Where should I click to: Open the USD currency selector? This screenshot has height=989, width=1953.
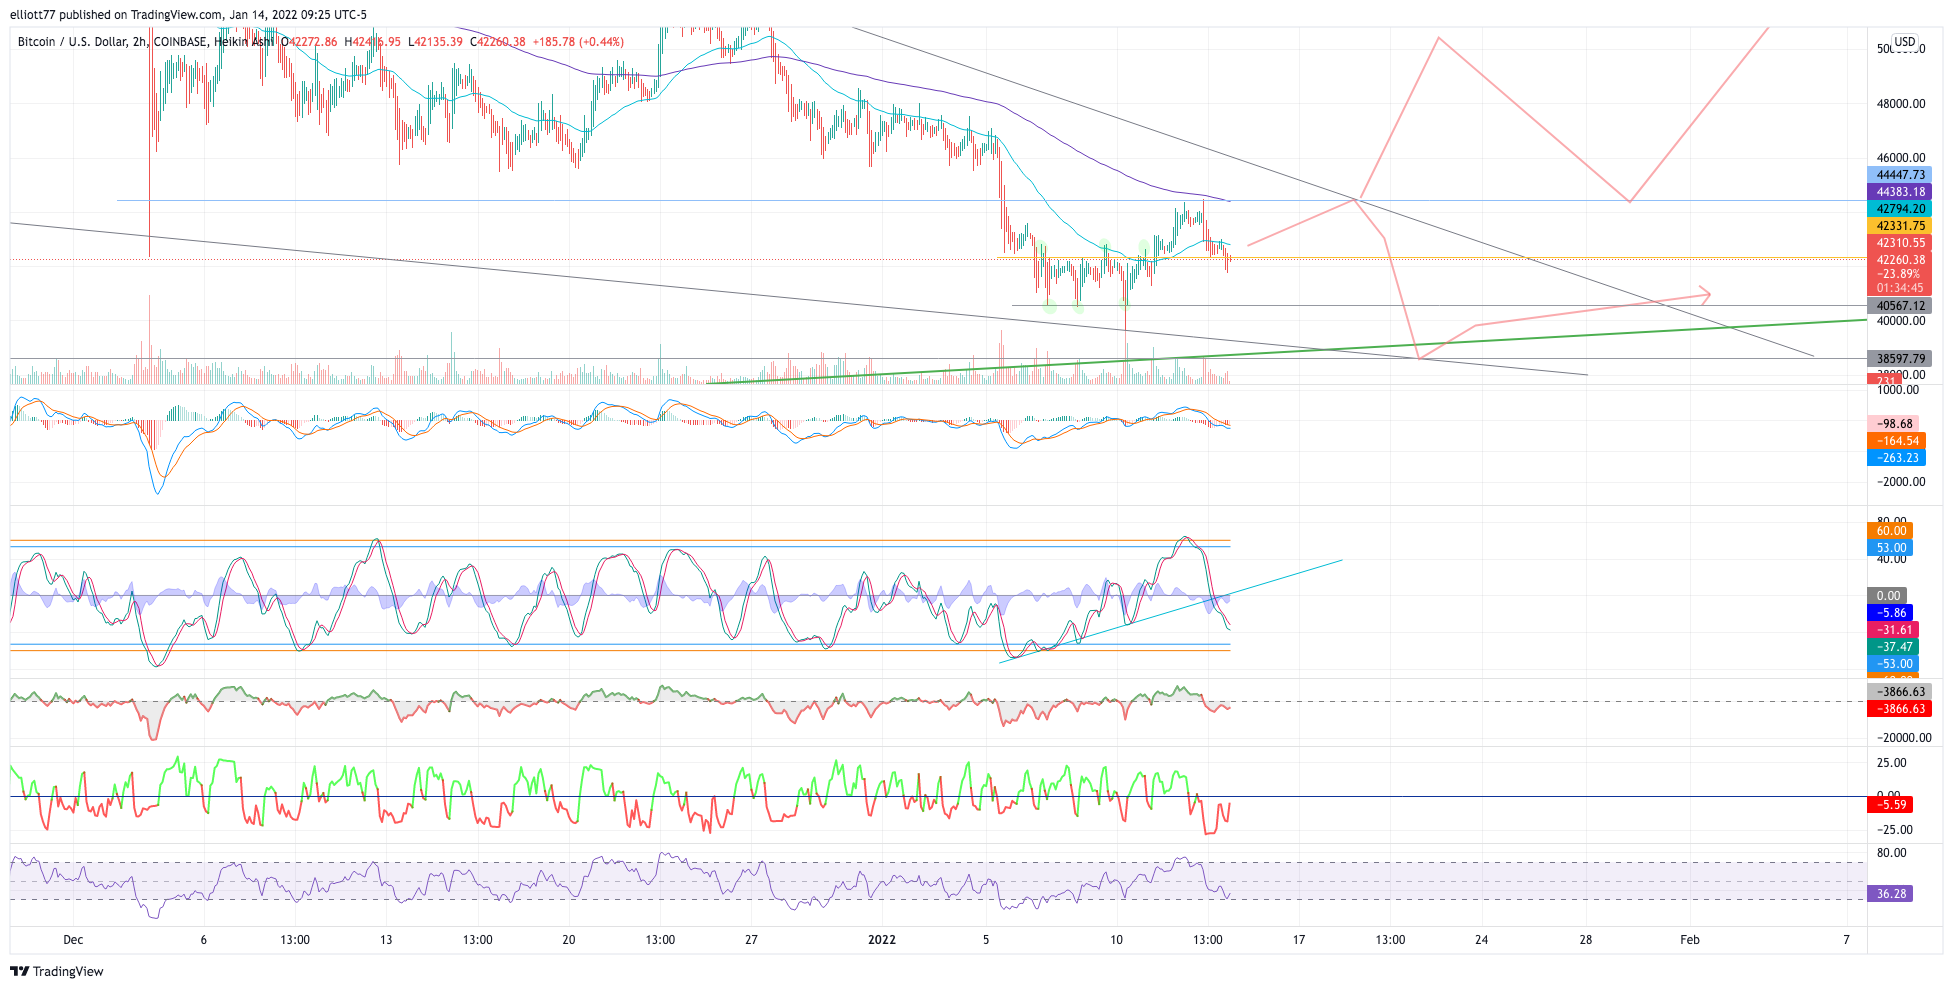[1905, 42]
